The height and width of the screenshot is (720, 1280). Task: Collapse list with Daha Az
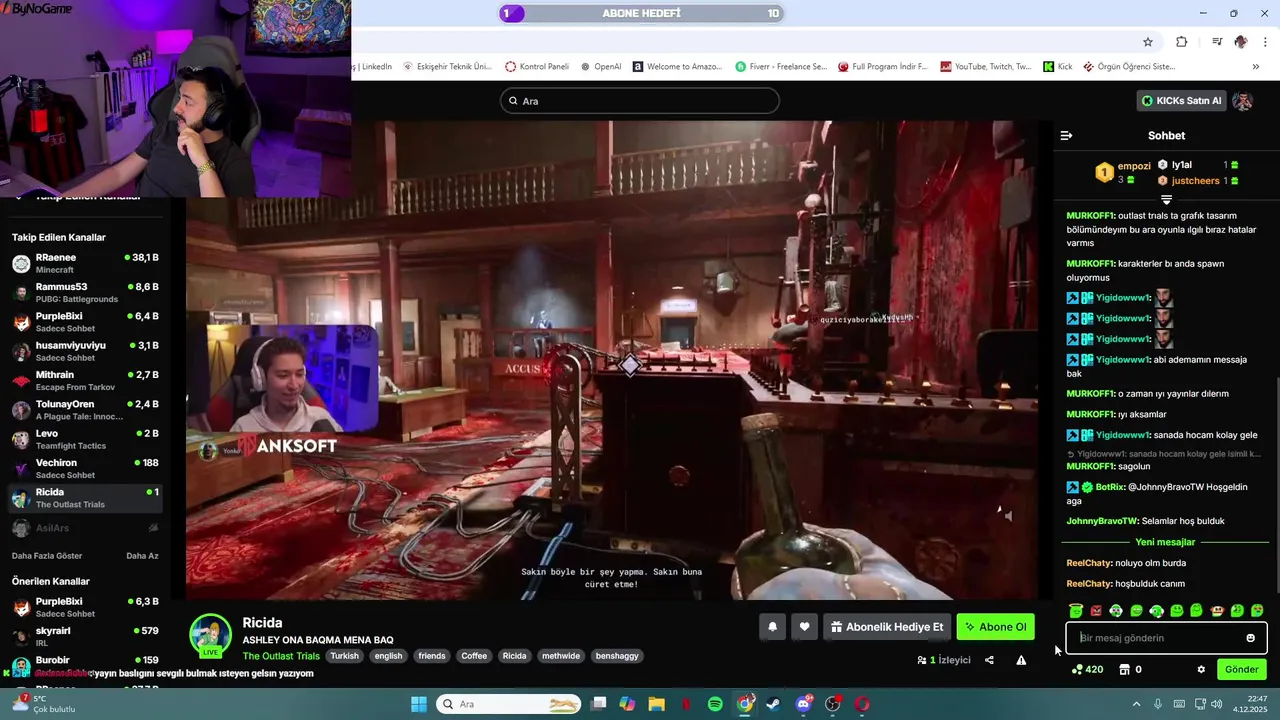142,555
